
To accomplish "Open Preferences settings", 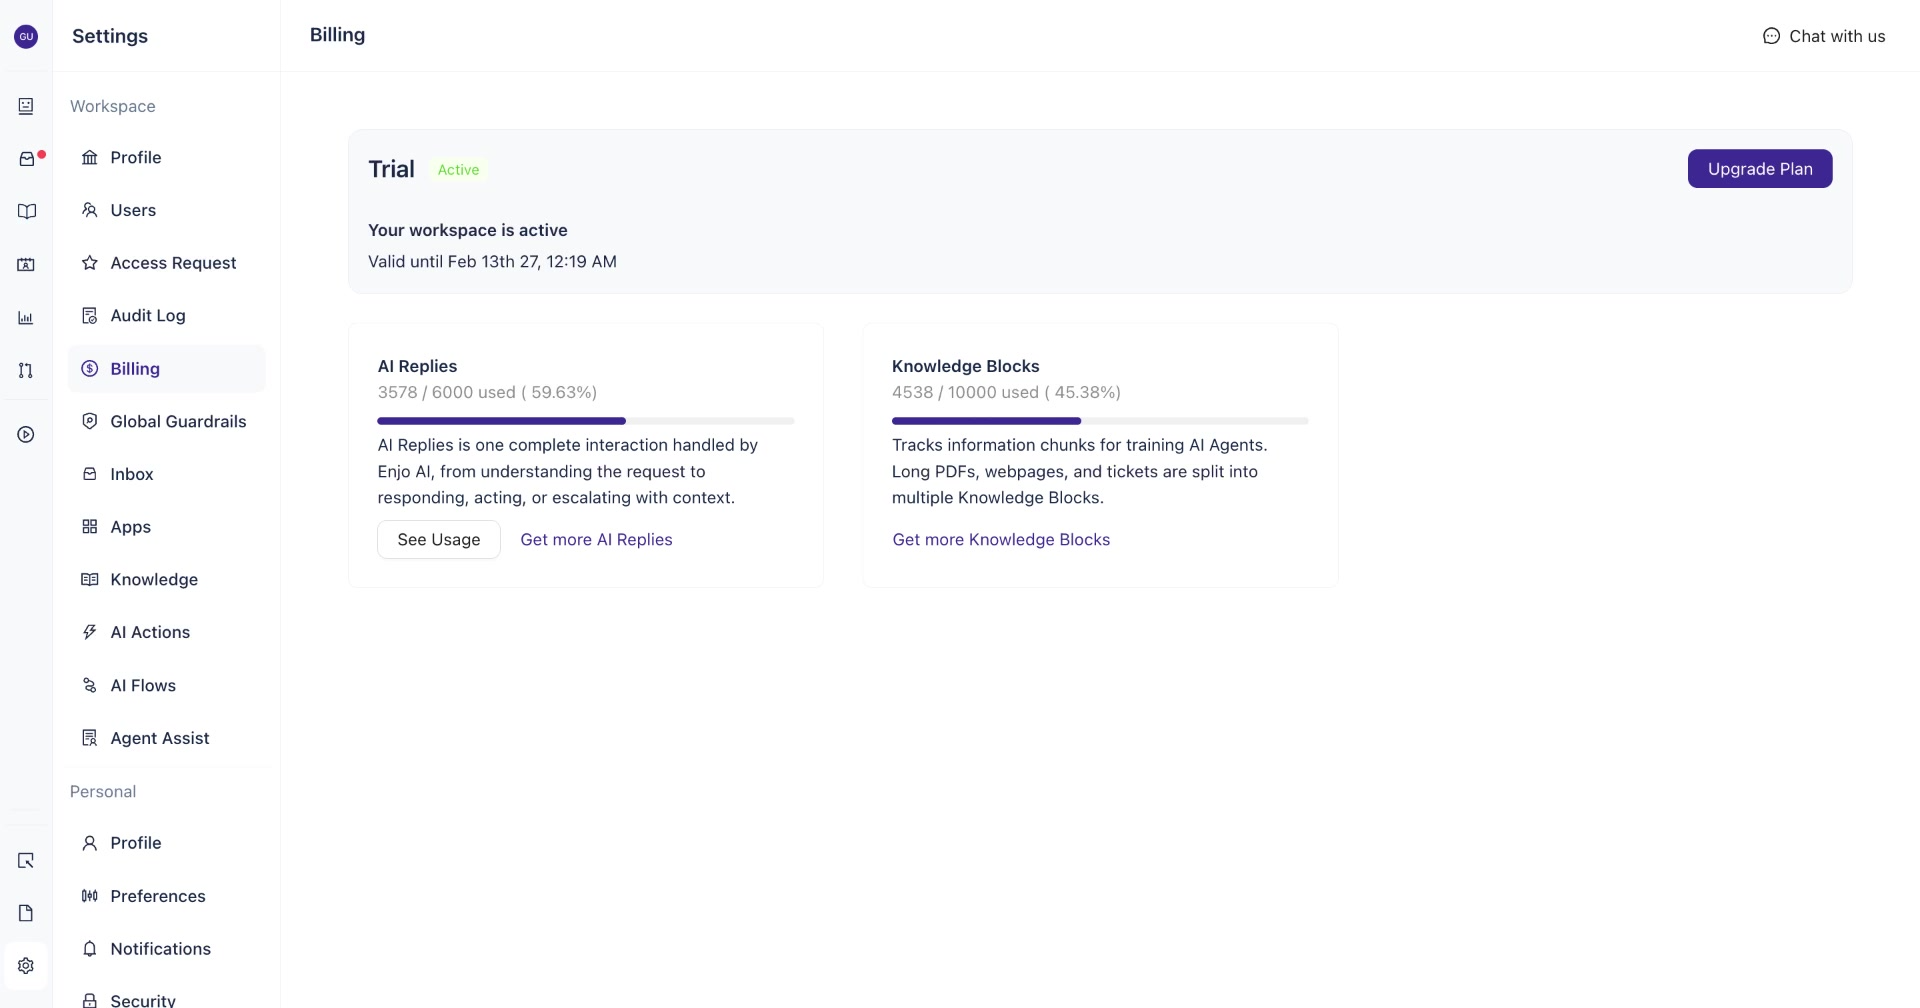I will pyautogui.click(x=166, y=896).
